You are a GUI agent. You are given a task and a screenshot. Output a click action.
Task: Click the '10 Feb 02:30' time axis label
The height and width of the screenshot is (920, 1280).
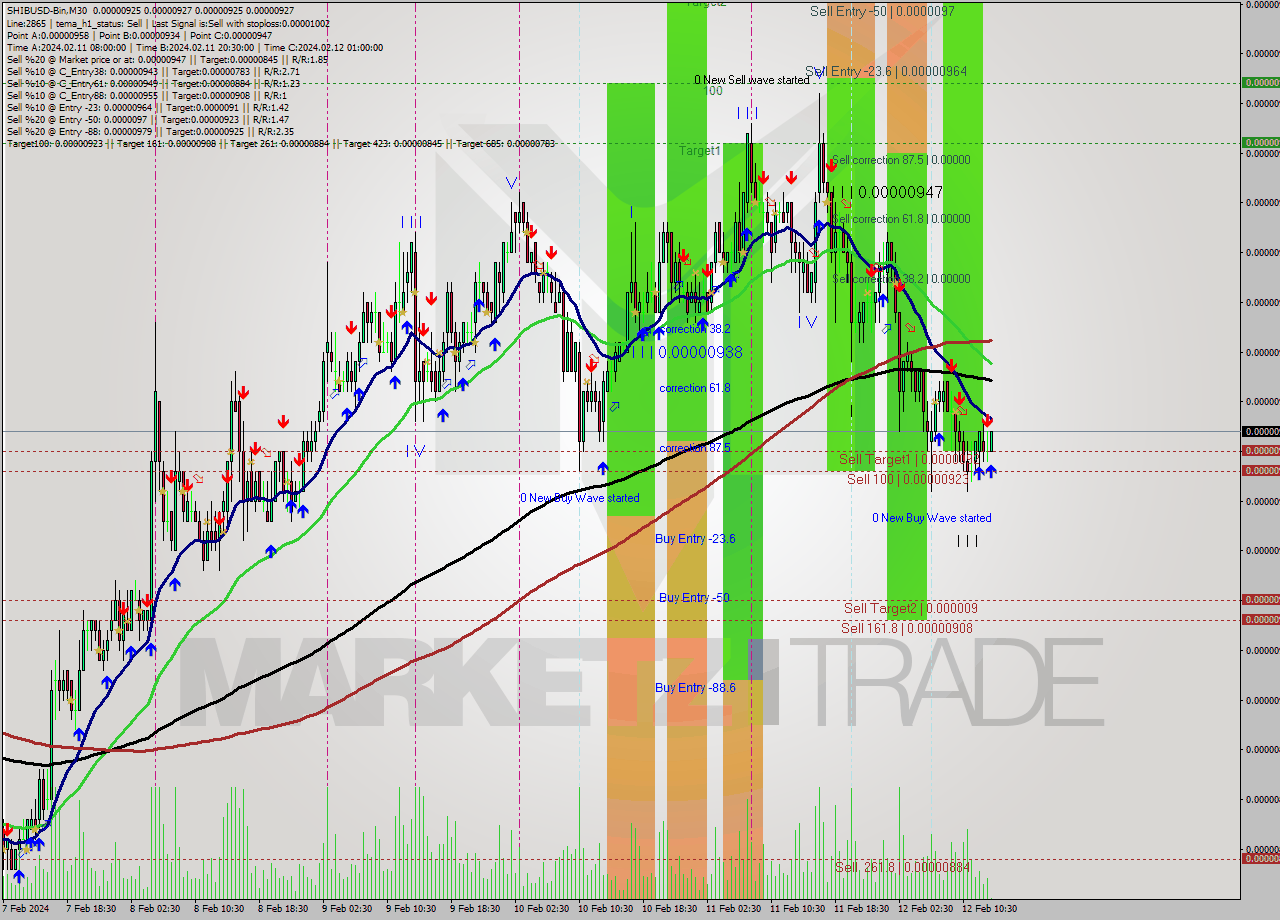click(x=542, y=909)
